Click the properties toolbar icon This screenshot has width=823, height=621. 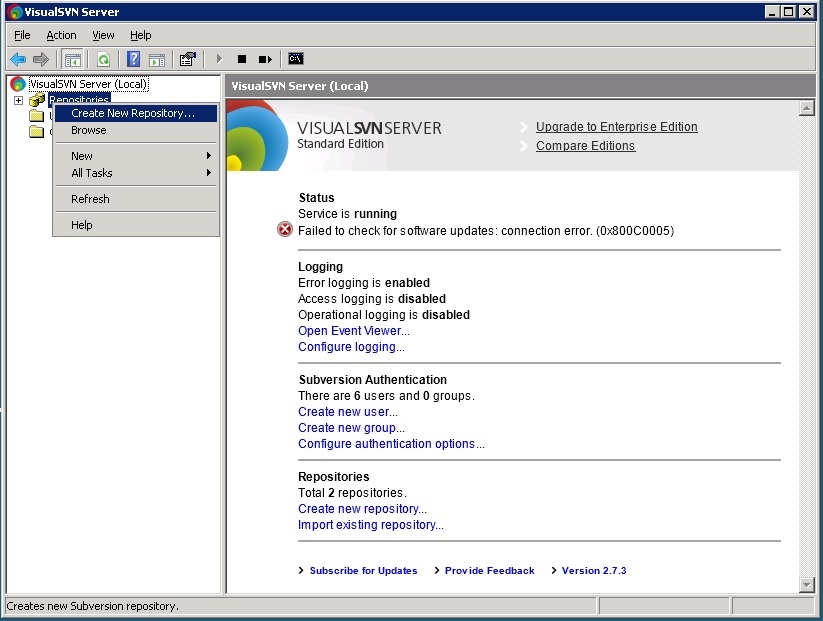[x=187, y=58]
